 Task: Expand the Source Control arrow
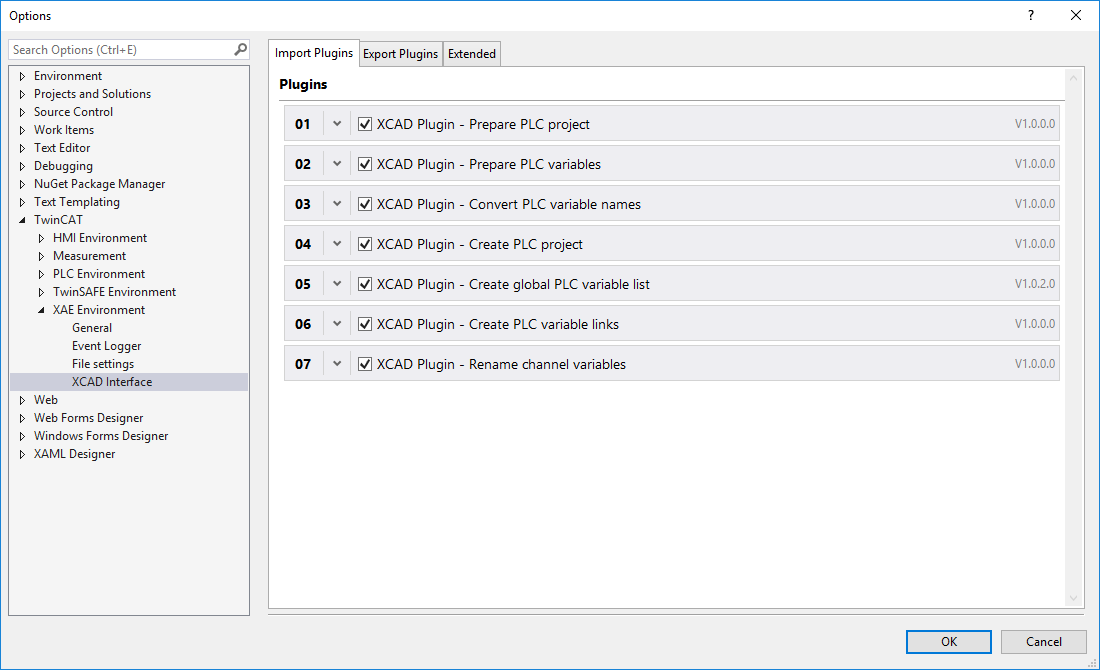coord(22,112)
